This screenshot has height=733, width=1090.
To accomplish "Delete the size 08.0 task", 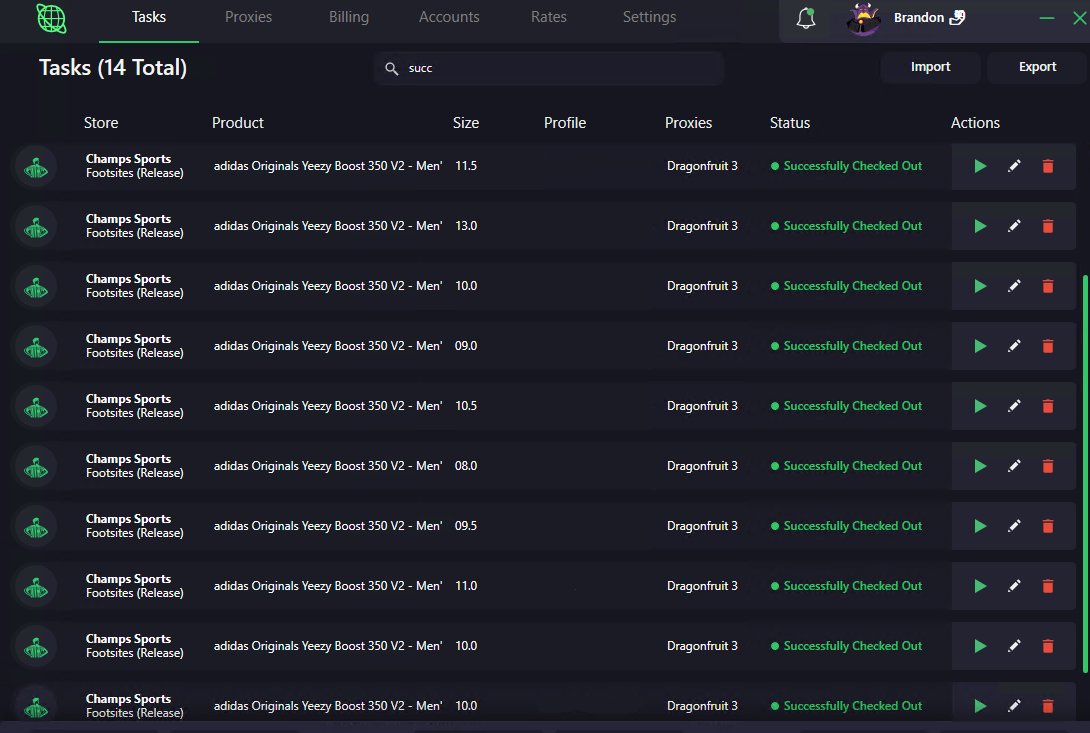I will (1048, 466).
